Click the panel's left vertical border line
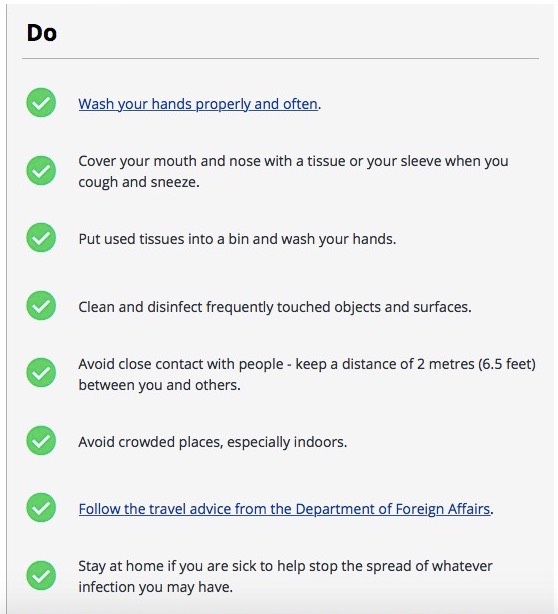 click(x=6, y=307)
